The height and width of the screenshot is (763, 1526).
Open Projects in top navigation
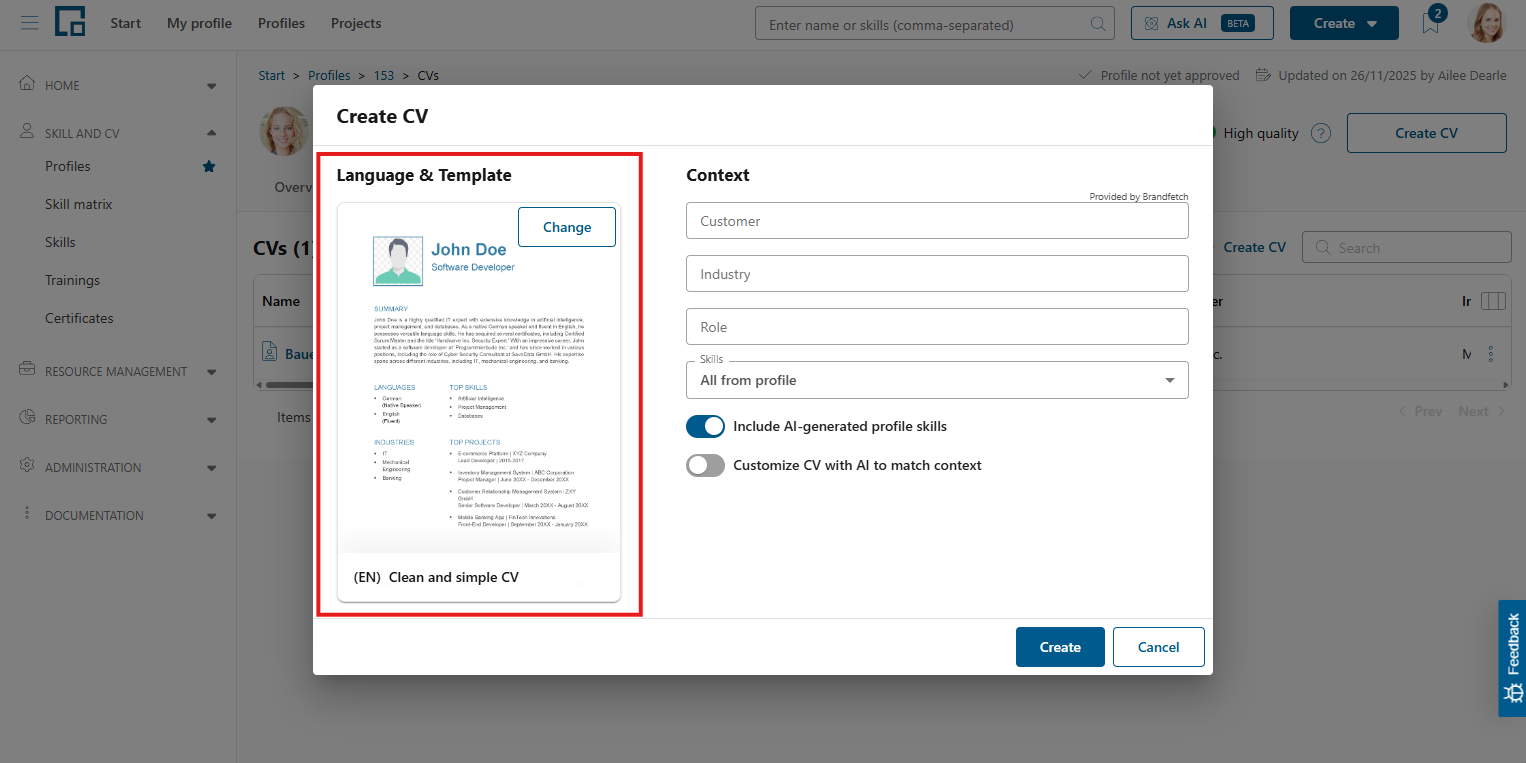pyautogui.click(x=356, y=23)
